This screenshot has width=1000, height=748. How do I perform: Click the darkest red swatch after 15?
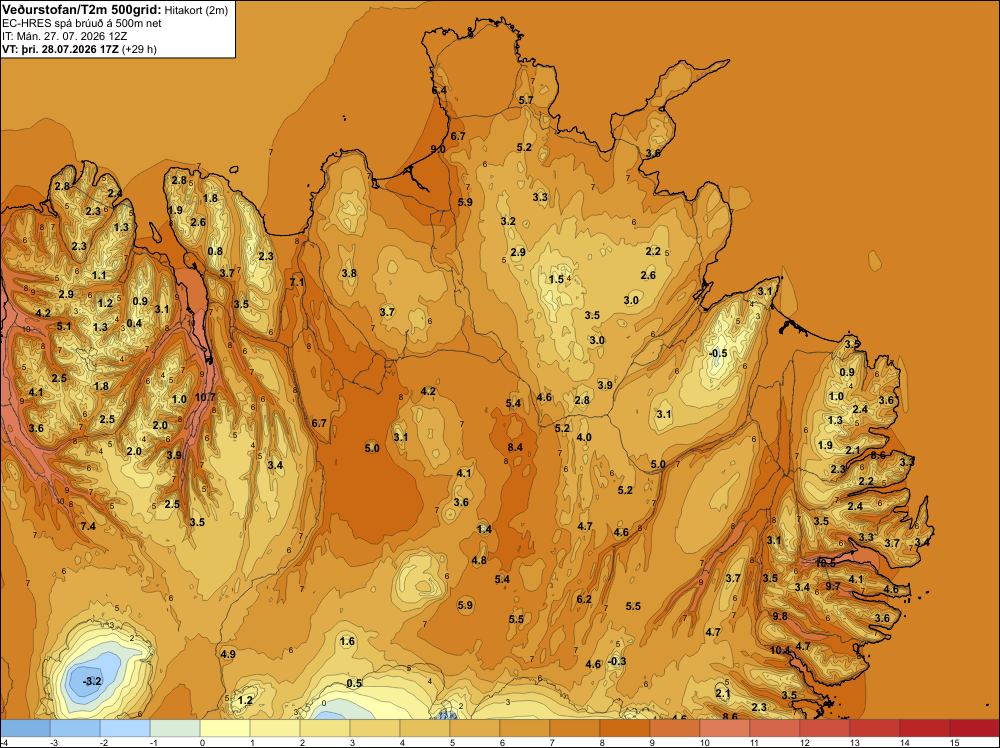click(x=974, y=728)
